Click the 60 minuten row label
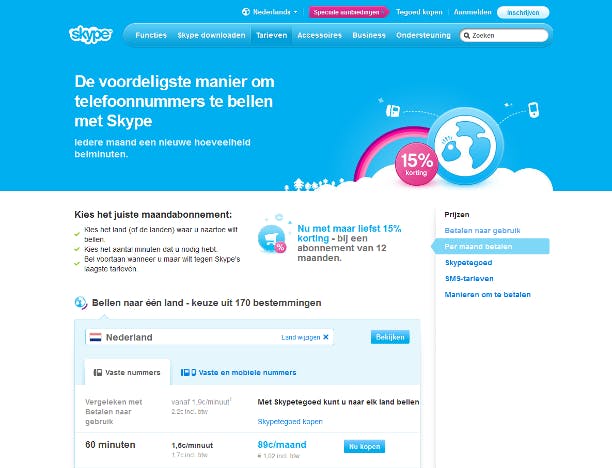 [x=110, y=445]
